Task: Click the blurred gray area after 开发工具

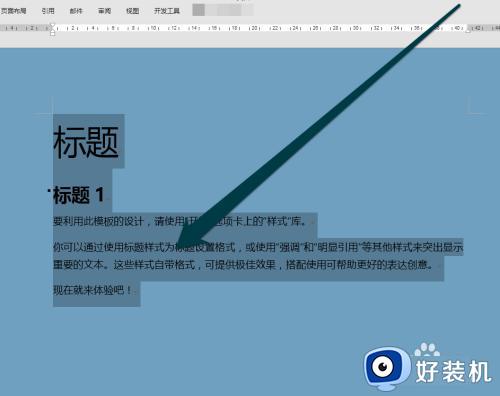Action: tap(223, 10)
